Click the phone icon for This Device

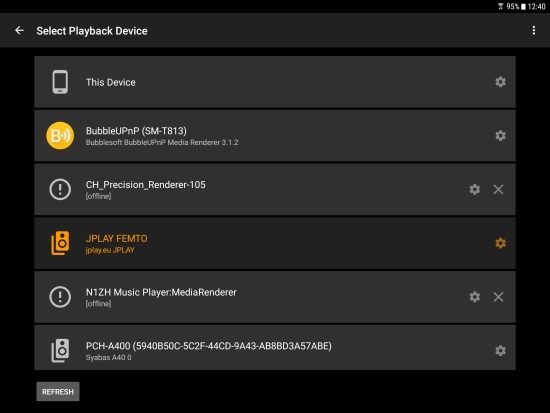pyautogui.click(x=60, y=82)
